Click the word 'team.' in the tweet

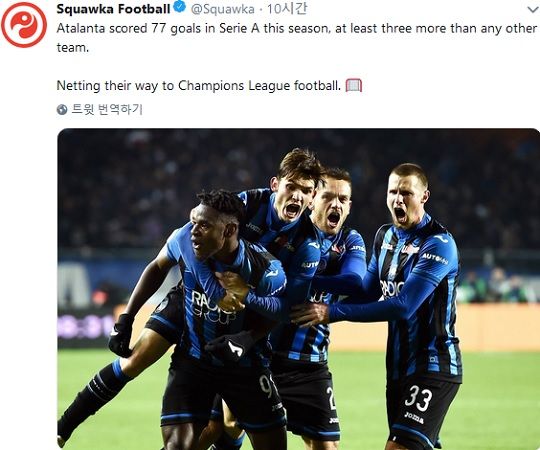[x=73, y=47]
